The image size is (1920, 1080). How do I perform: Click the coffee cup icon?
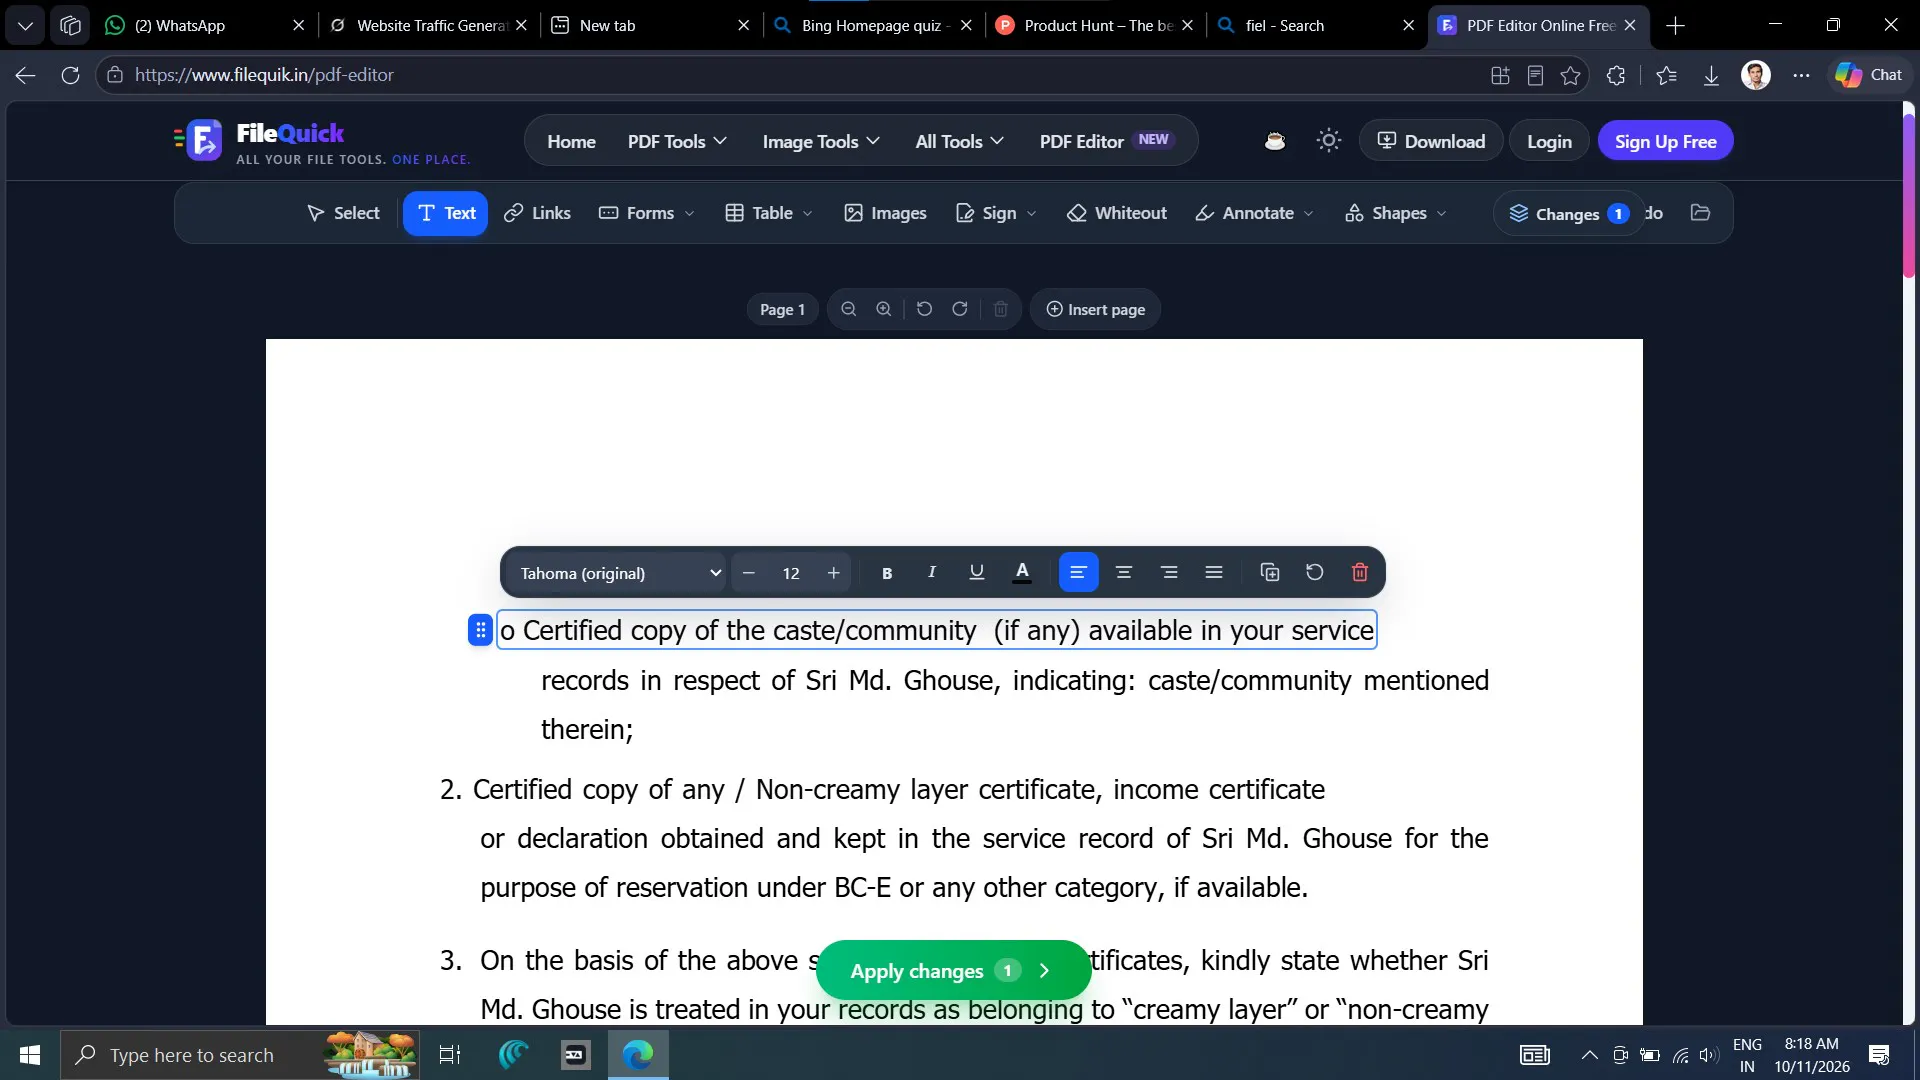[x=1274, y=141]
